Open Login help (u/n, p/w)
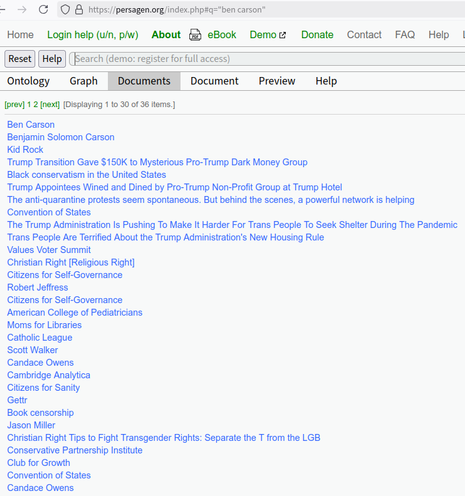The width and height of the screenshot is (465, 496). (93, 35)
